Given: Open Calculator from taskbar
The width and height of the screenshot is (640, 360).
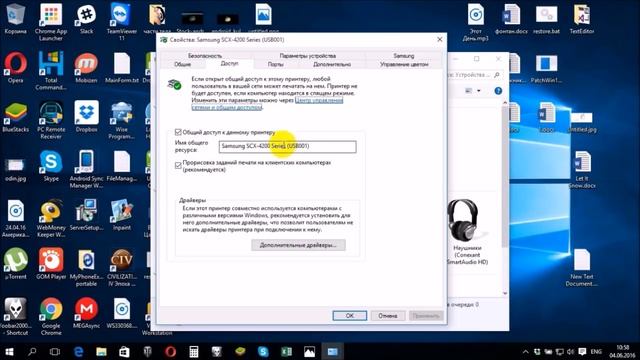Looking at the screenshot, I should click(x=193, y=351).
